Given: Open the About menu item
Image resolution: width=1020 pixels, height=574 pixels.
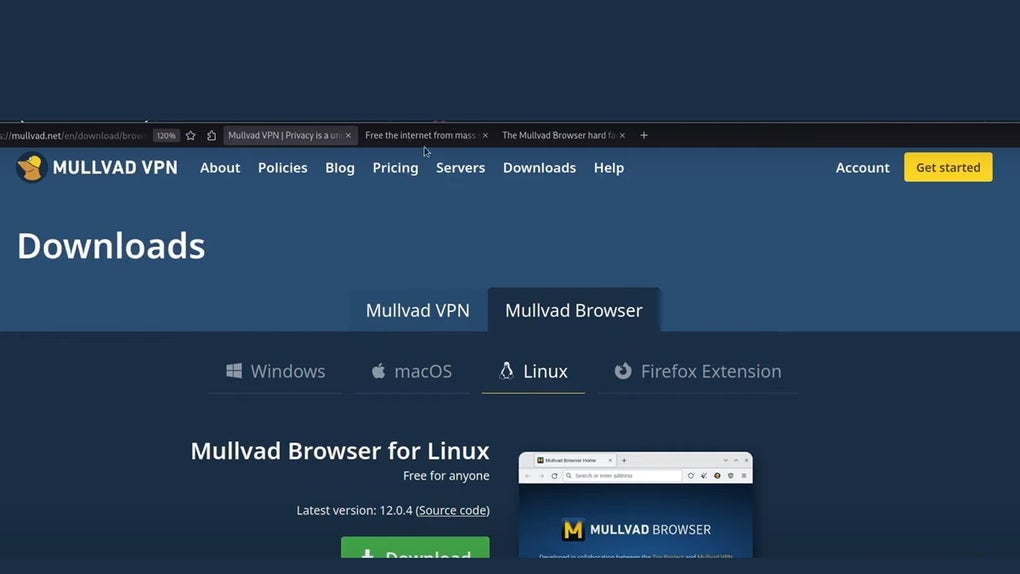Looking at the screenshot, I should click(x=220, y=168).
